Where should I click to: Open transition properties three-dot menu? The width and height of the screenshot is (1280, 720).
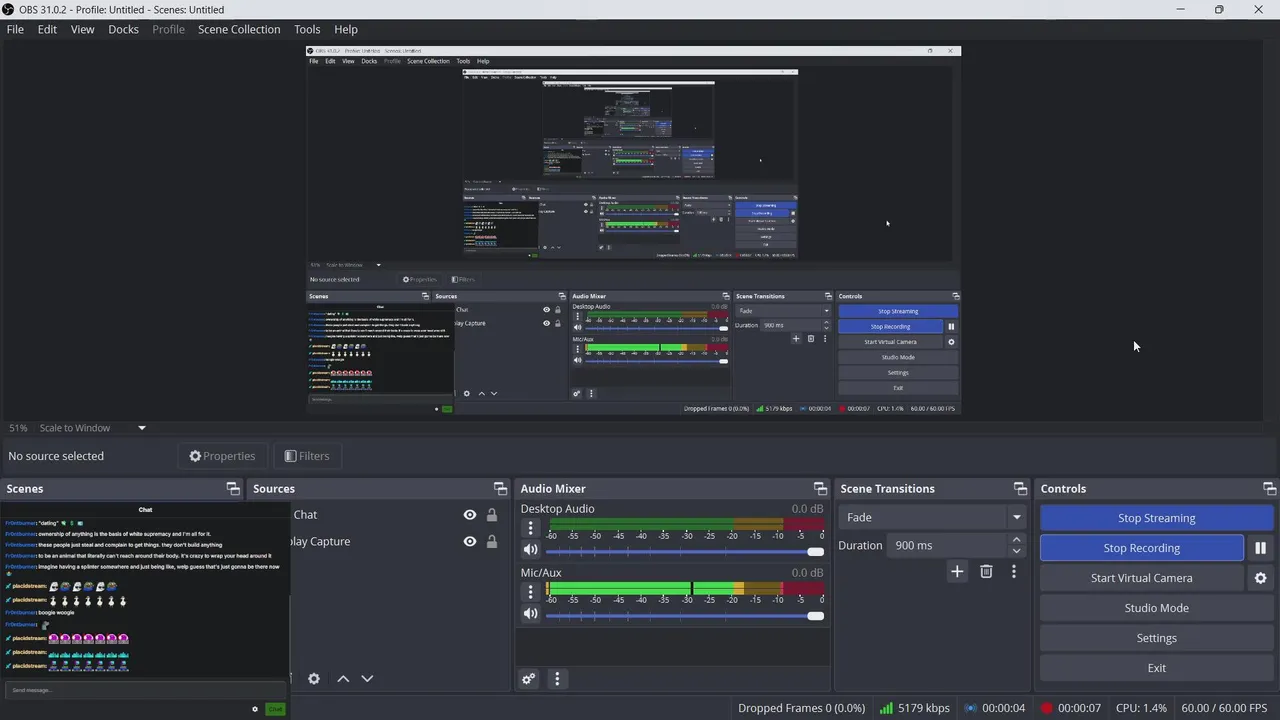click(1014, 571)
